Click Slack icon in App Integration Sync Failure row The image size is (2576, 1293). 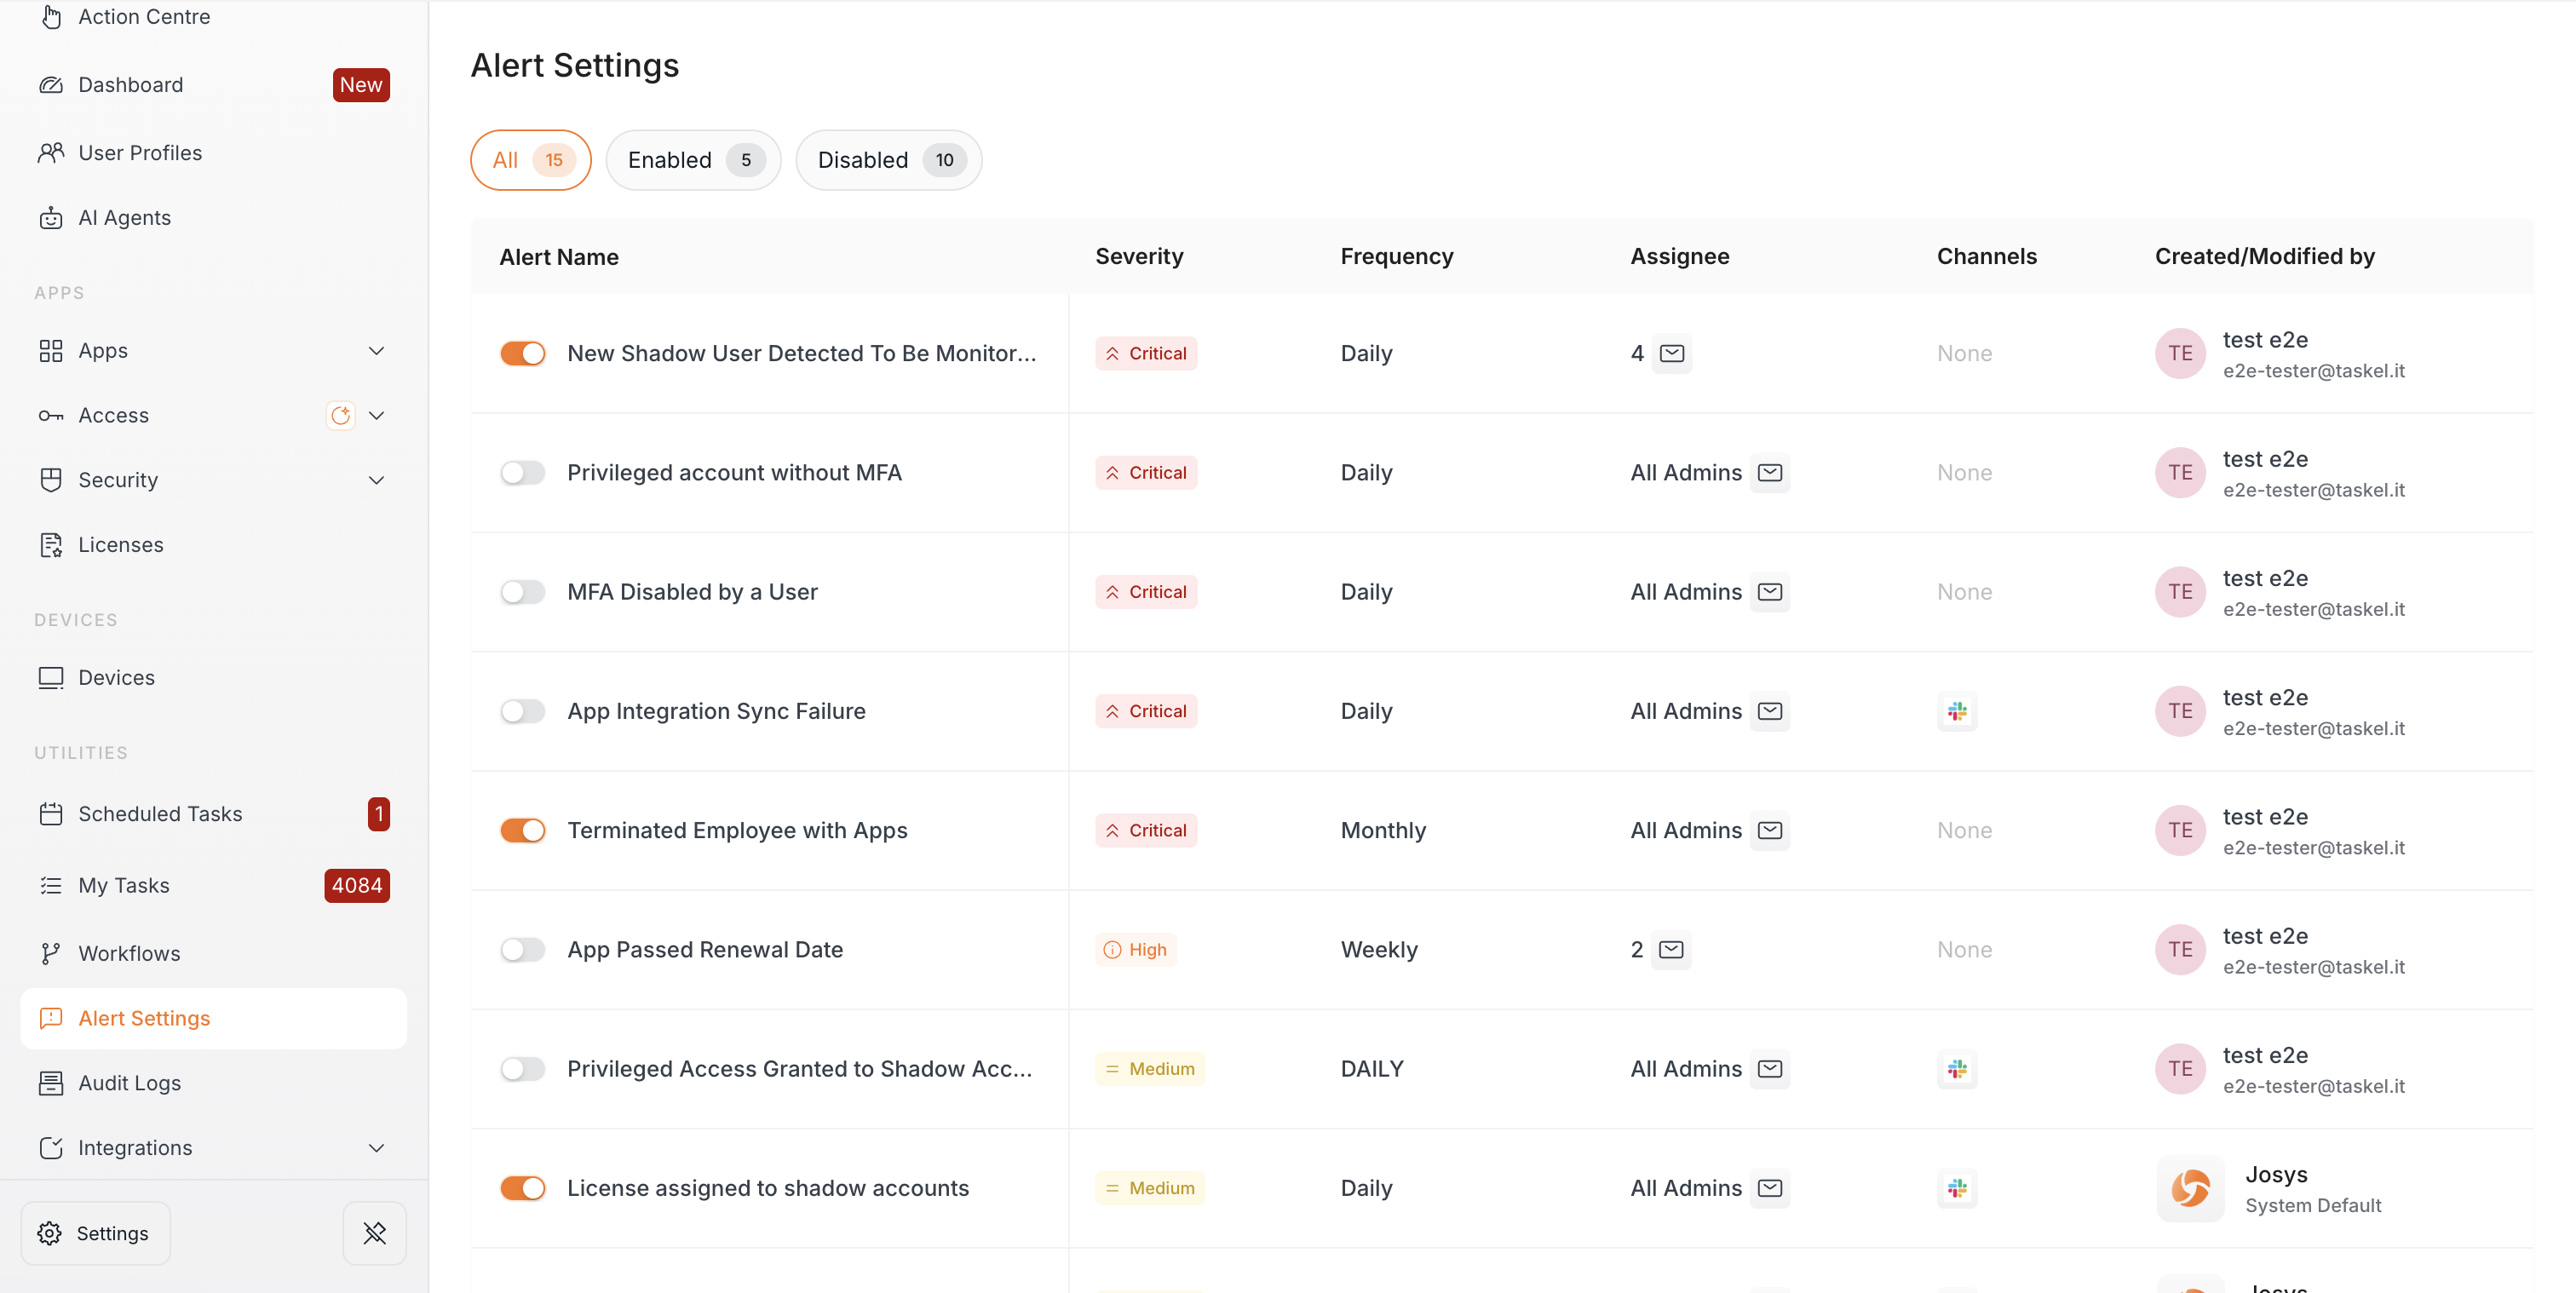coord(1957,711)
